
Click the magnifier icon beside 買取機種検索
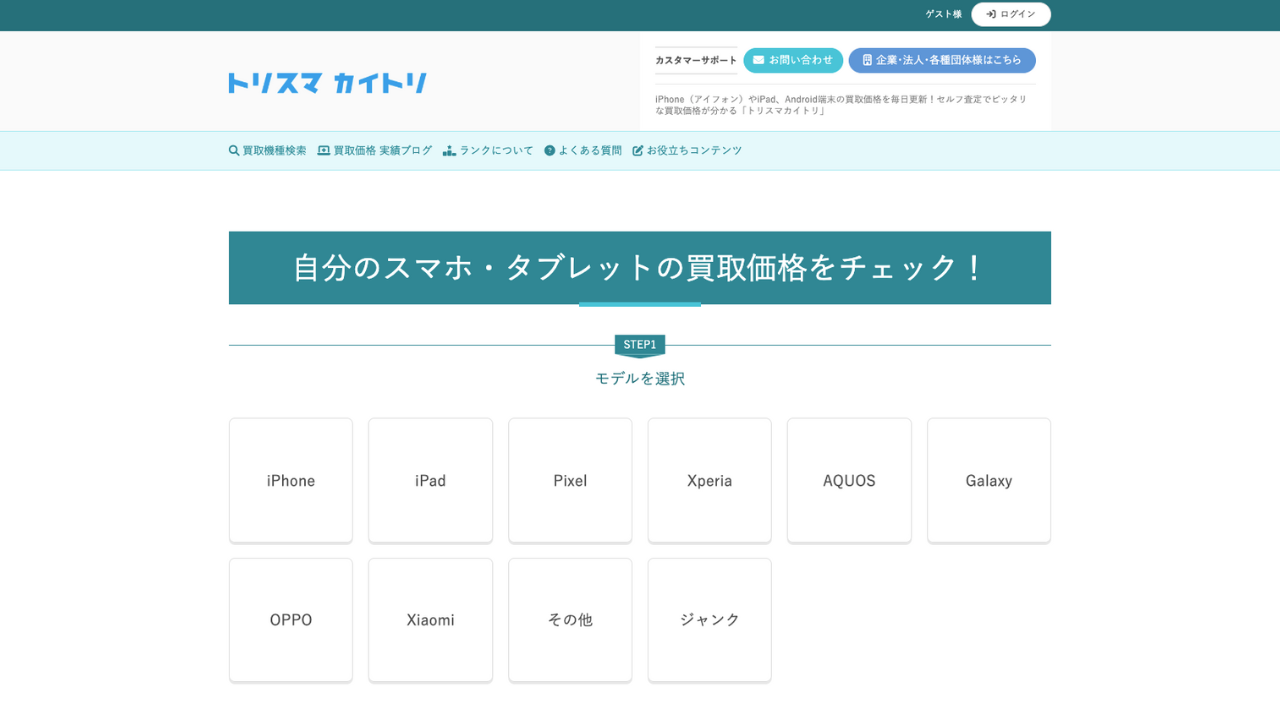pos(234,151)
